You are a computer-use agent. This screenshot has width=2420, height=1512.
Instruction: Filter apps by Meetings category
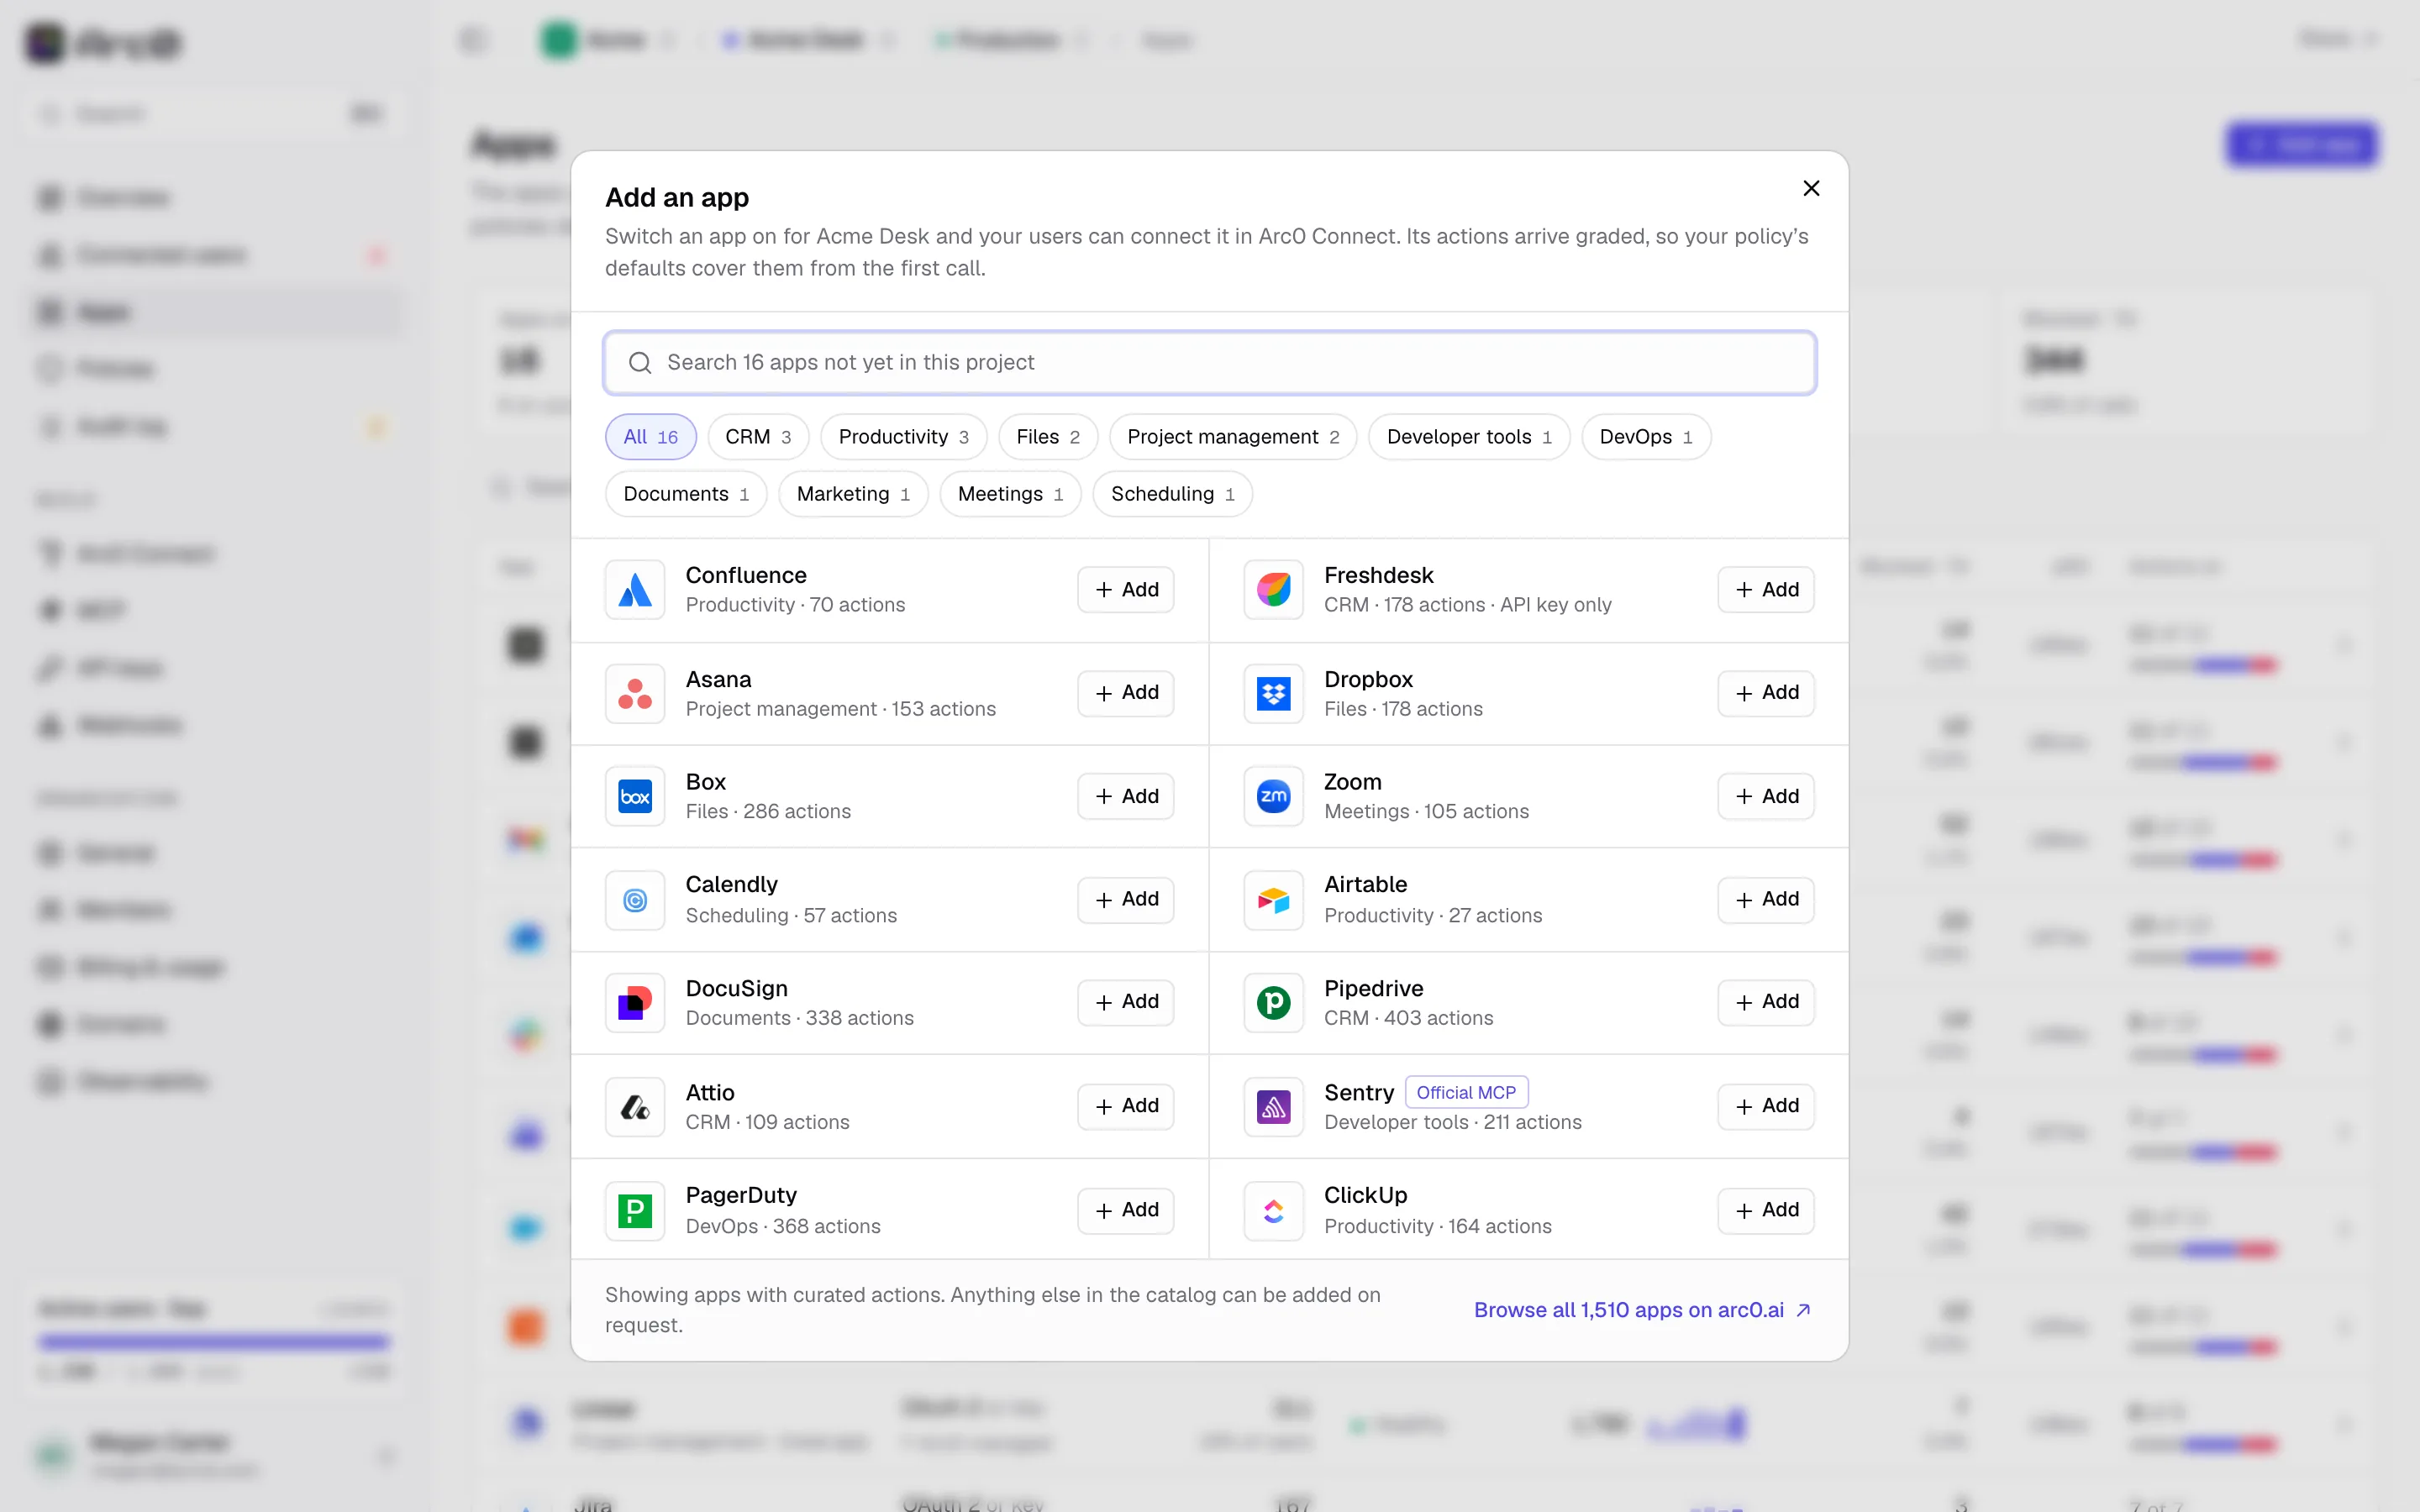[x=1010, y=494]
